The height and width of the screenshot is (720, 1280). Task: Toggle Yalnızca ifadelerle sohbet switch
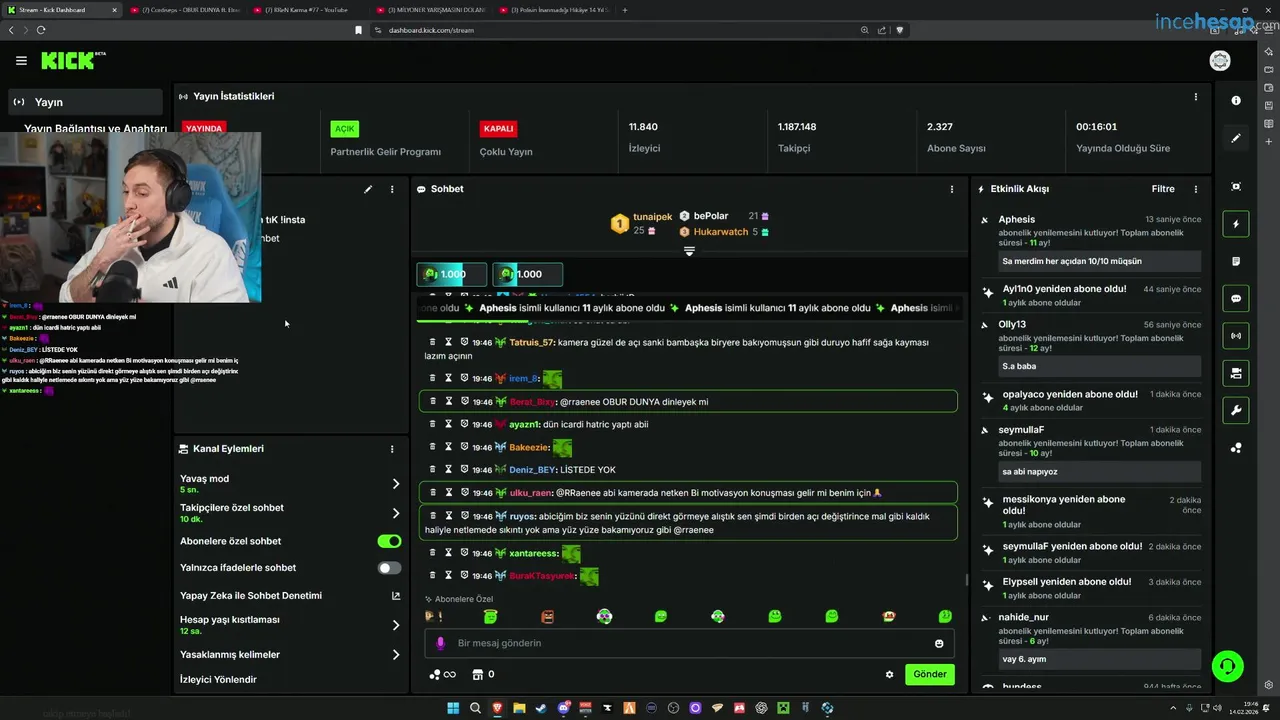click(389, 568)
